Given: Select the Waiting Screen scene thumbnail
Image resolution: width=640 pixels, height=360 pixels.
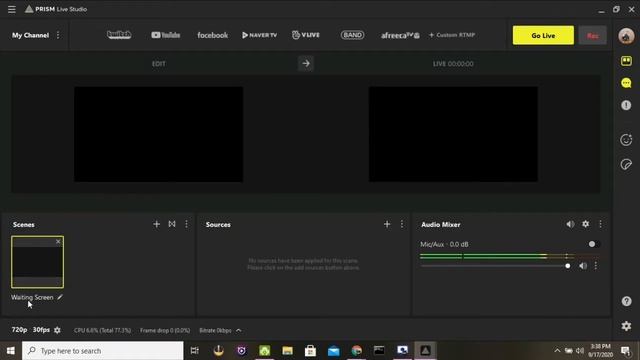Looking at the screenshot, I should tap(38, 262).
